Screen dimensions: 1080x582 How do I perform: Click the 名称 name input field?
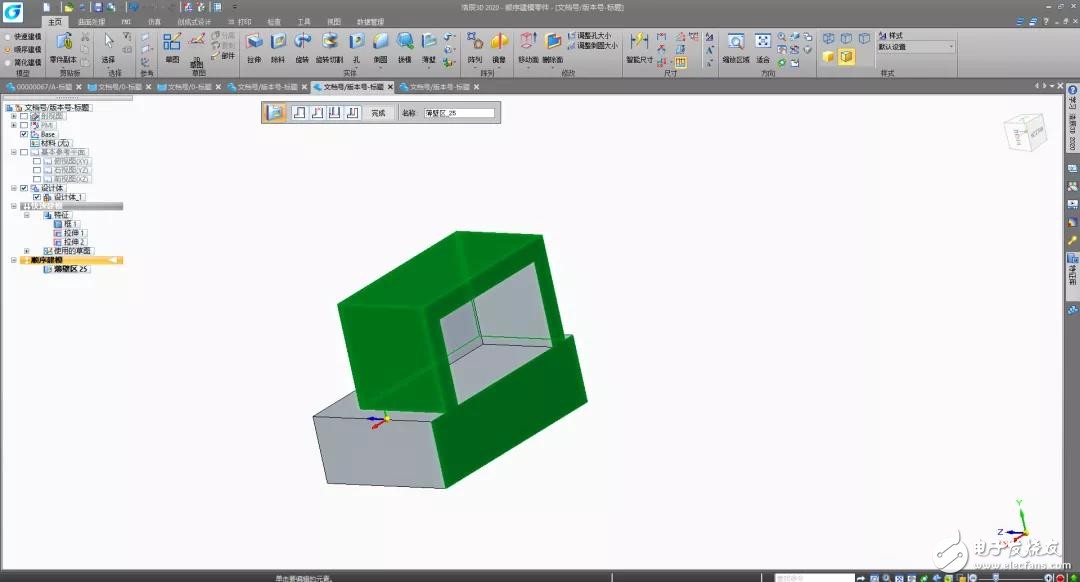pos(459,113)
